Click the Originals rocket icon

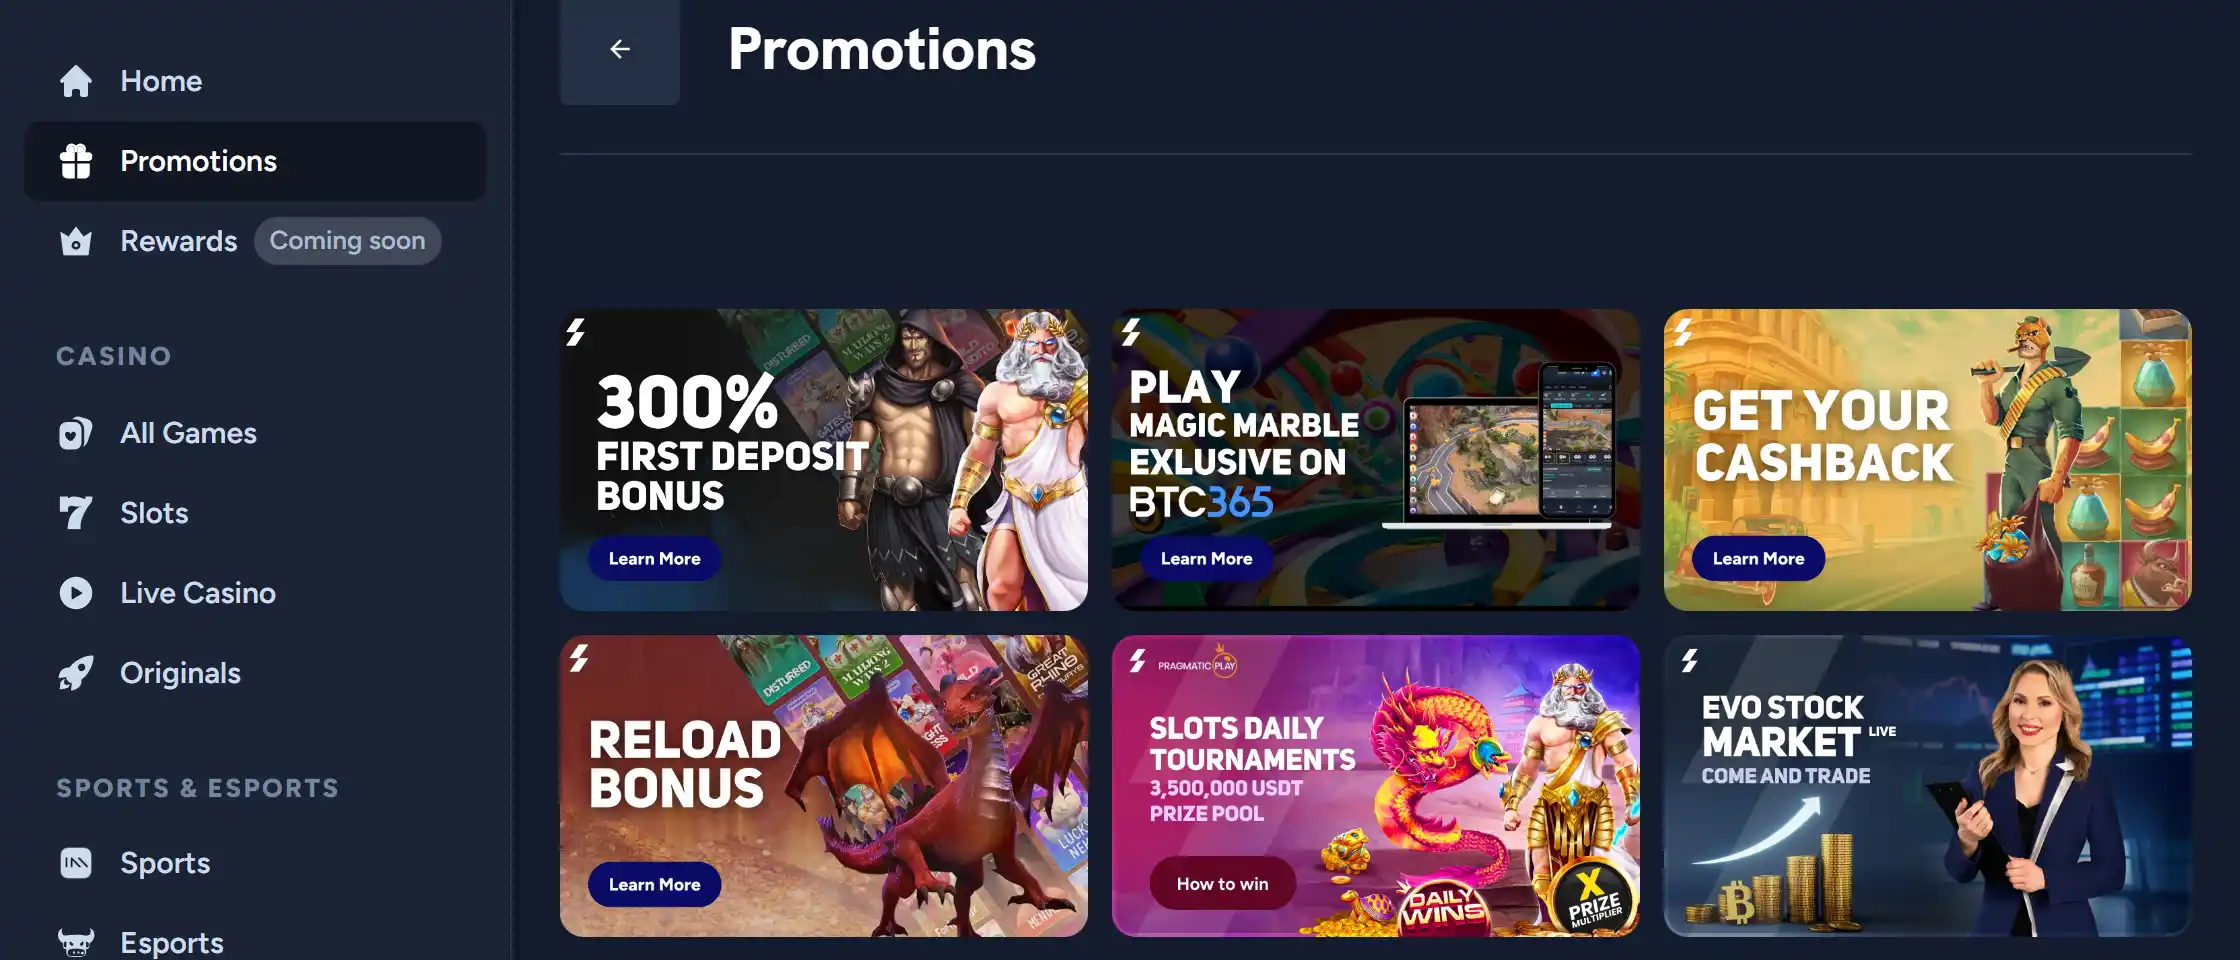coord(76,673)
